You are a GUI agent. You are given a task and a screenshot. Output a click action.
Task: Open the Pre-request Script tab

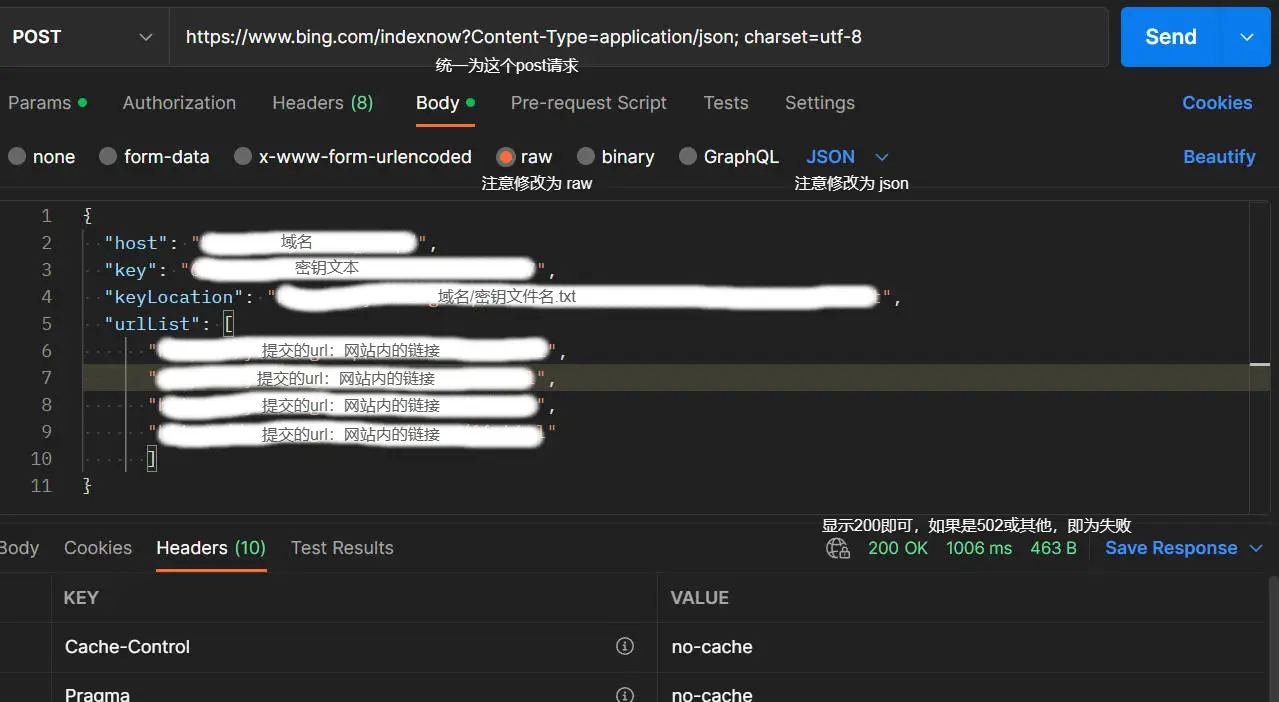[x=588, y=103]
